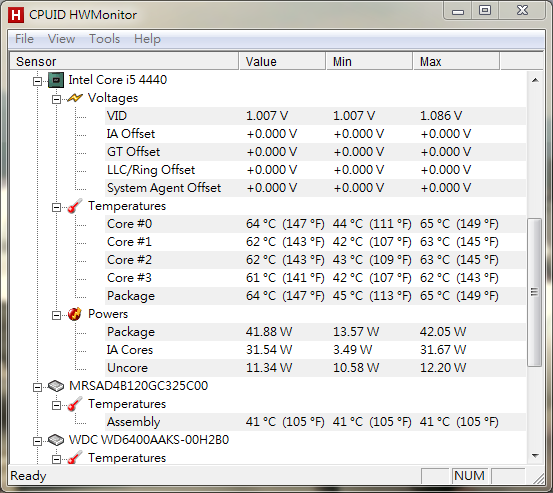Click the Powers flame icon
553x493 pixels.
[75, 314]
